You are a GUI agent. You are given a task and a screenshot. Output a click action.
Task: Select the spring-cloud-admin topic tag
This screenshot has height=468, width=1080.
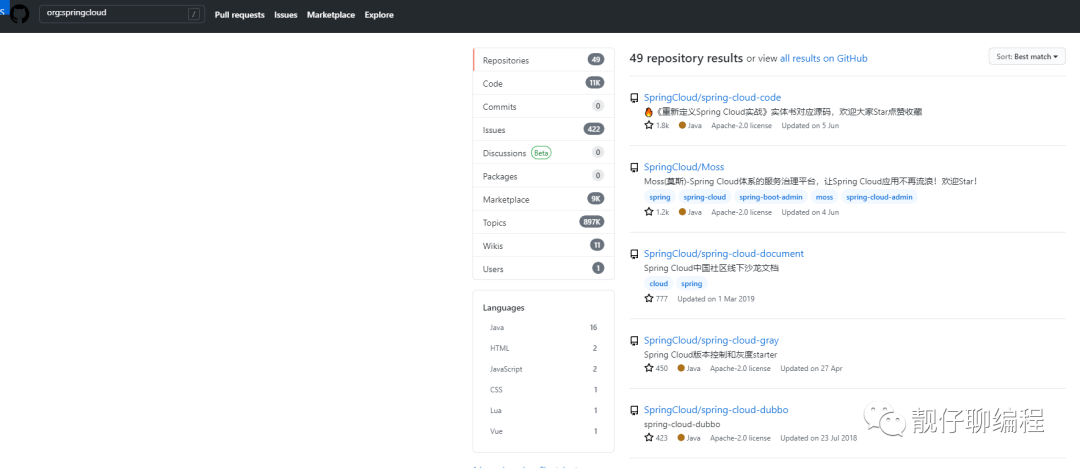click(x=880, y=197)
